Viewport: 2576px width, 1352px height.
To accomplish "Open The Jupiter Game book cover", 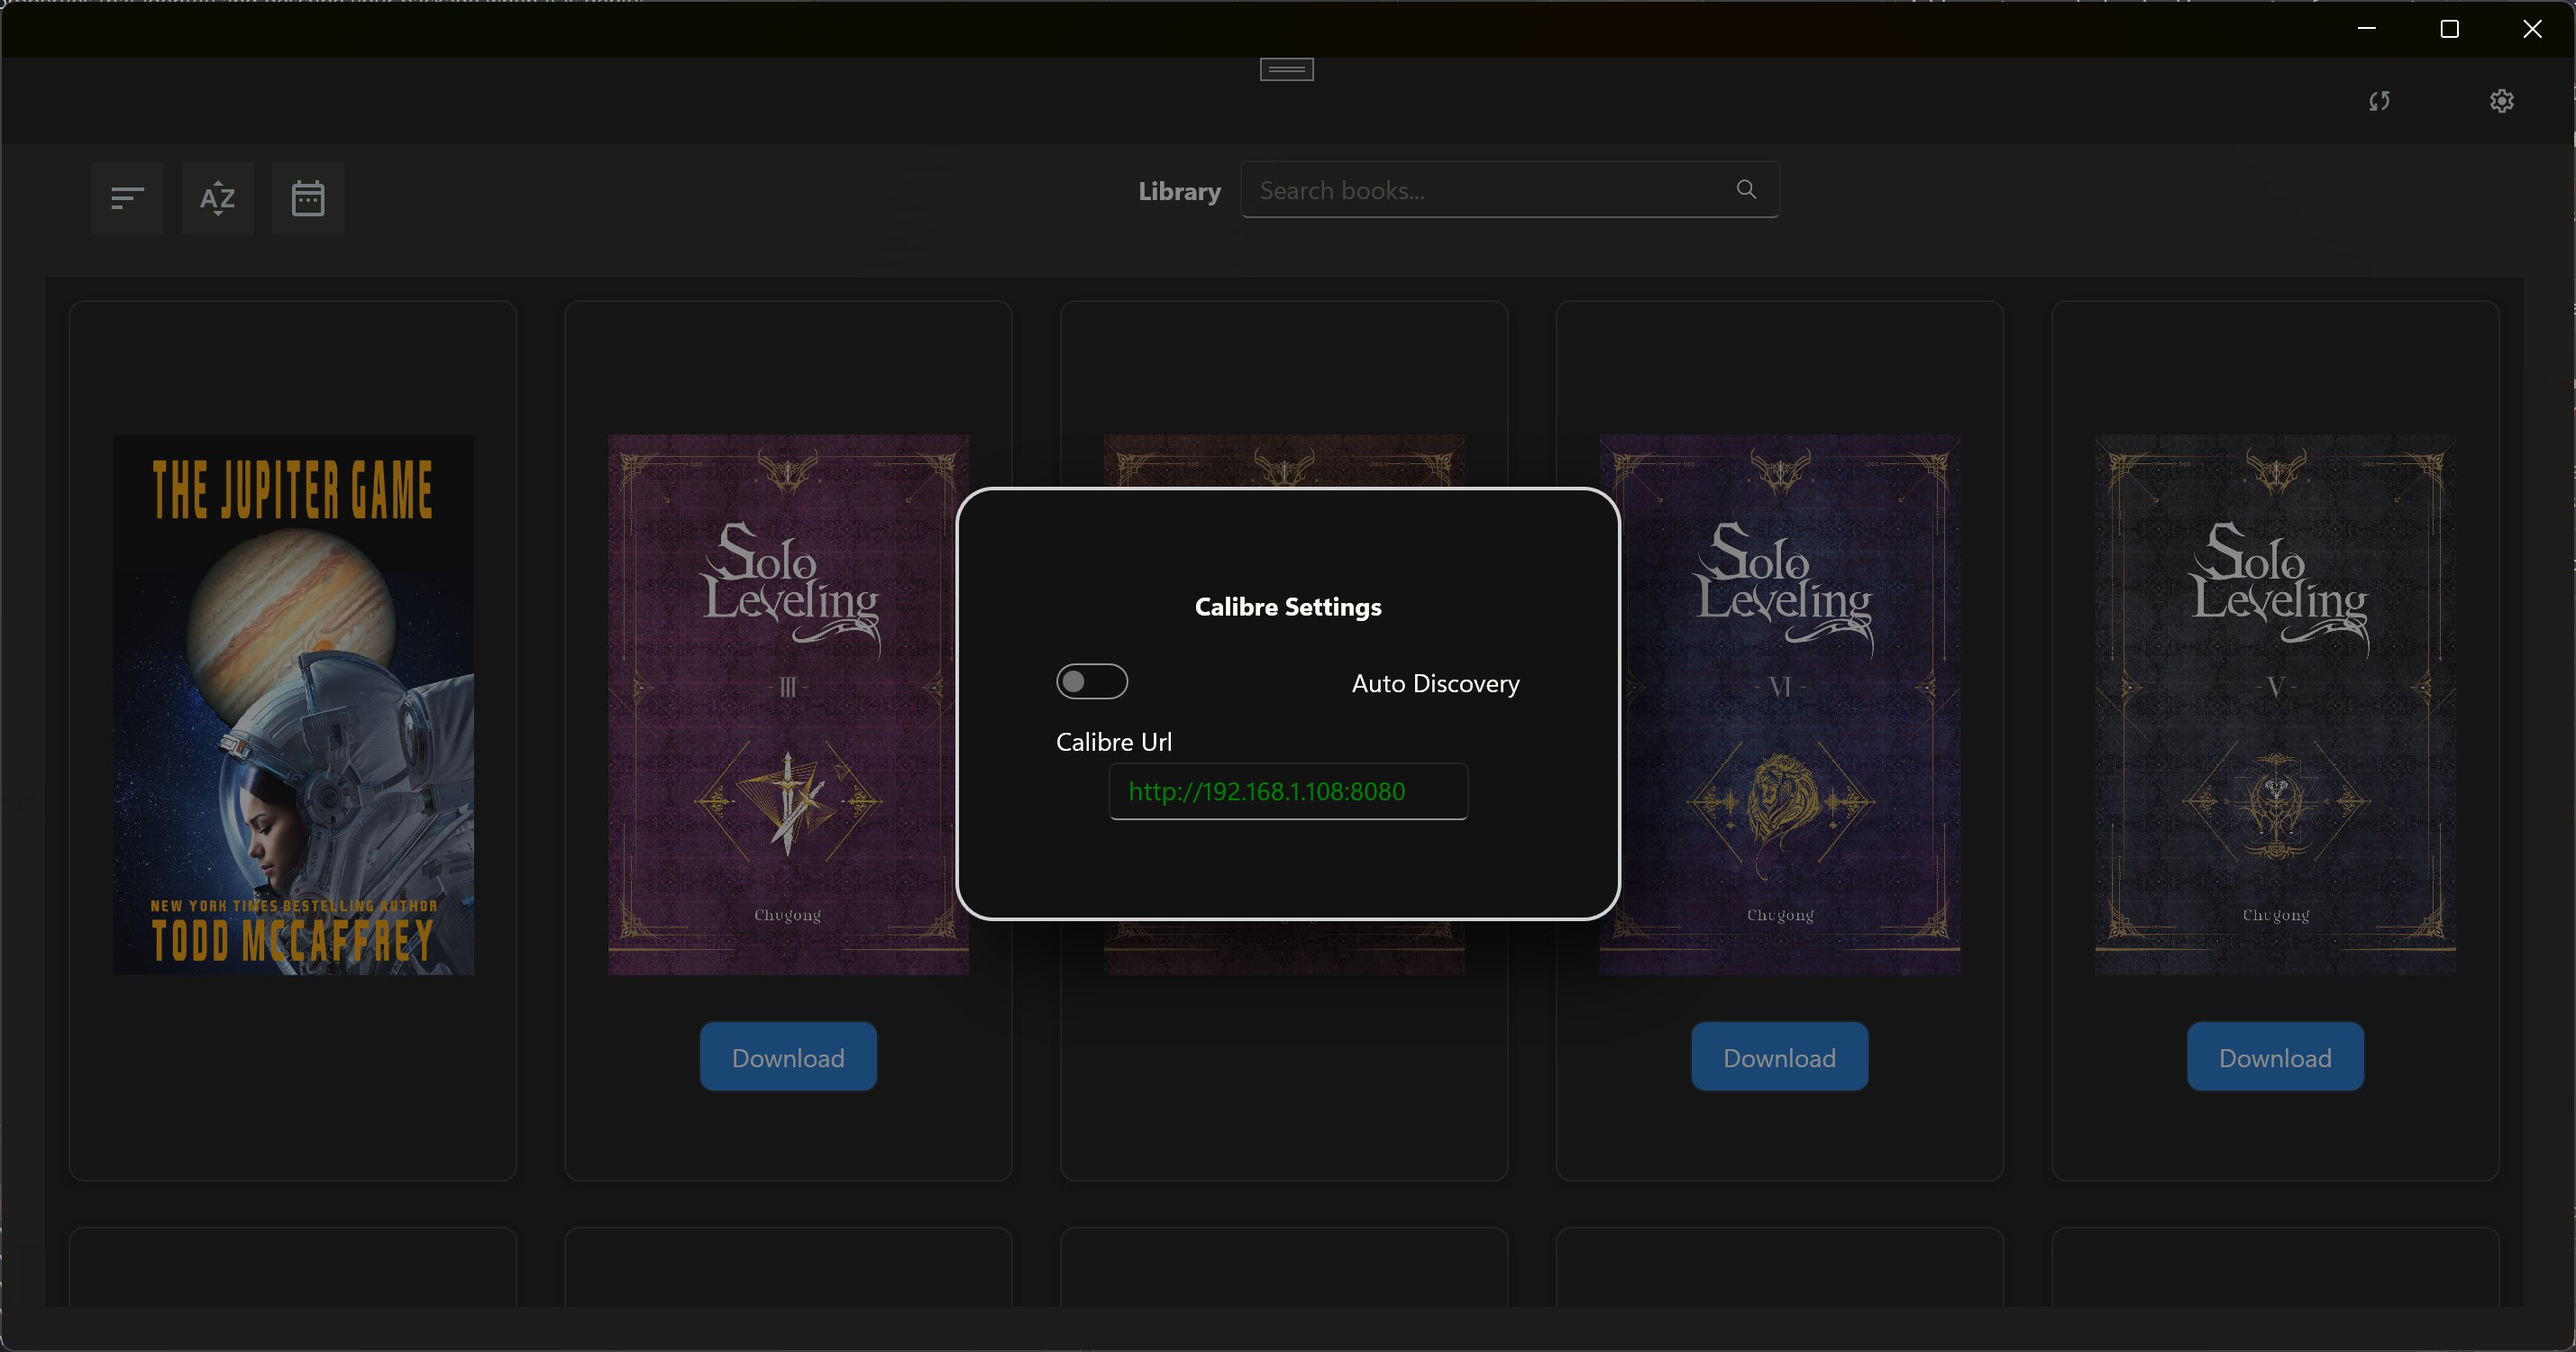I will coord(292,704).
